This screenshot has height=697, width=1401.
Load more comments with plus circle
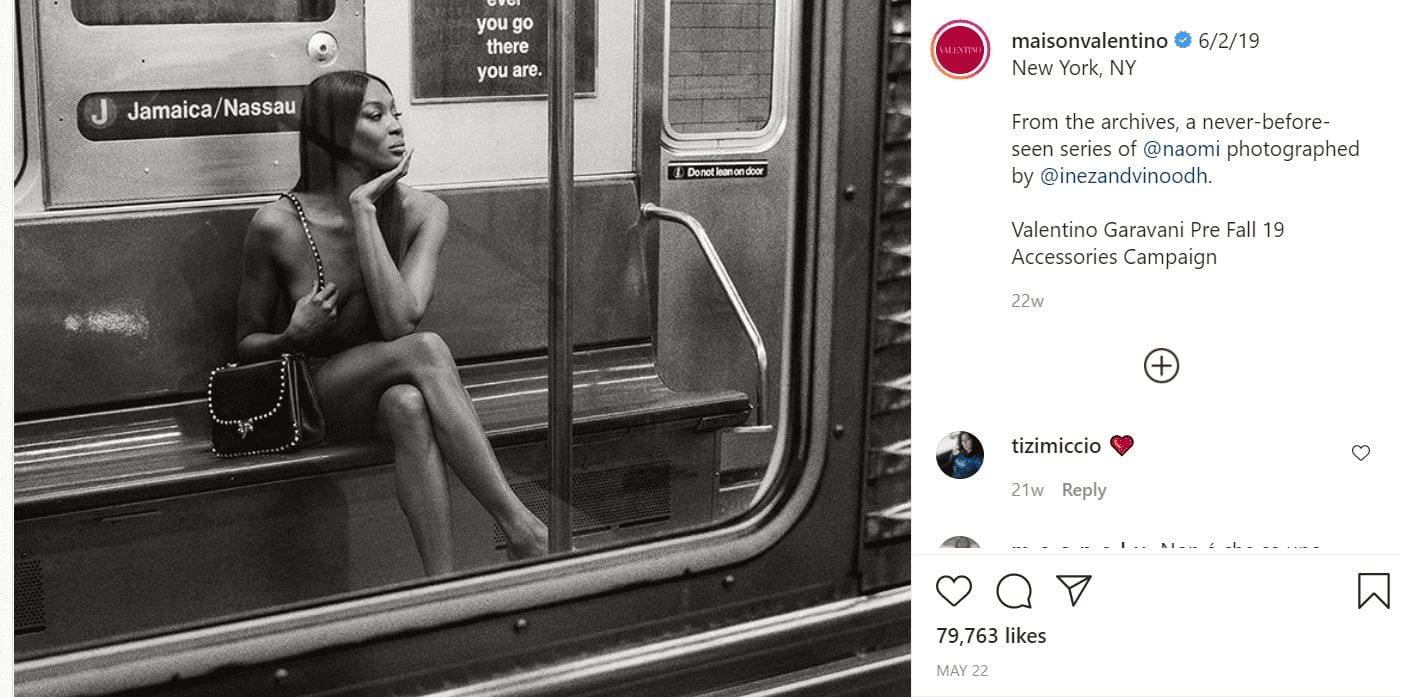click(1161, 365)
